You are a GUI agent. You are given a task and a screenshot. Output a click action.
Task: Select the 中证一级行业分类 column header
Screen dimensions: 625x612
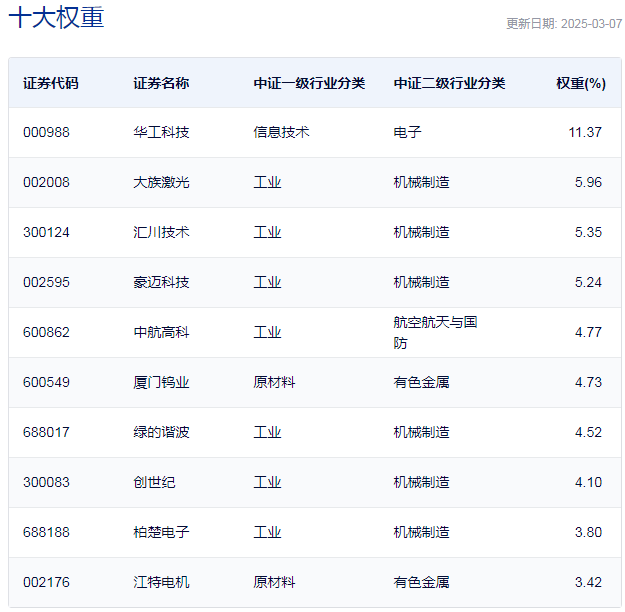click(309, 83)
